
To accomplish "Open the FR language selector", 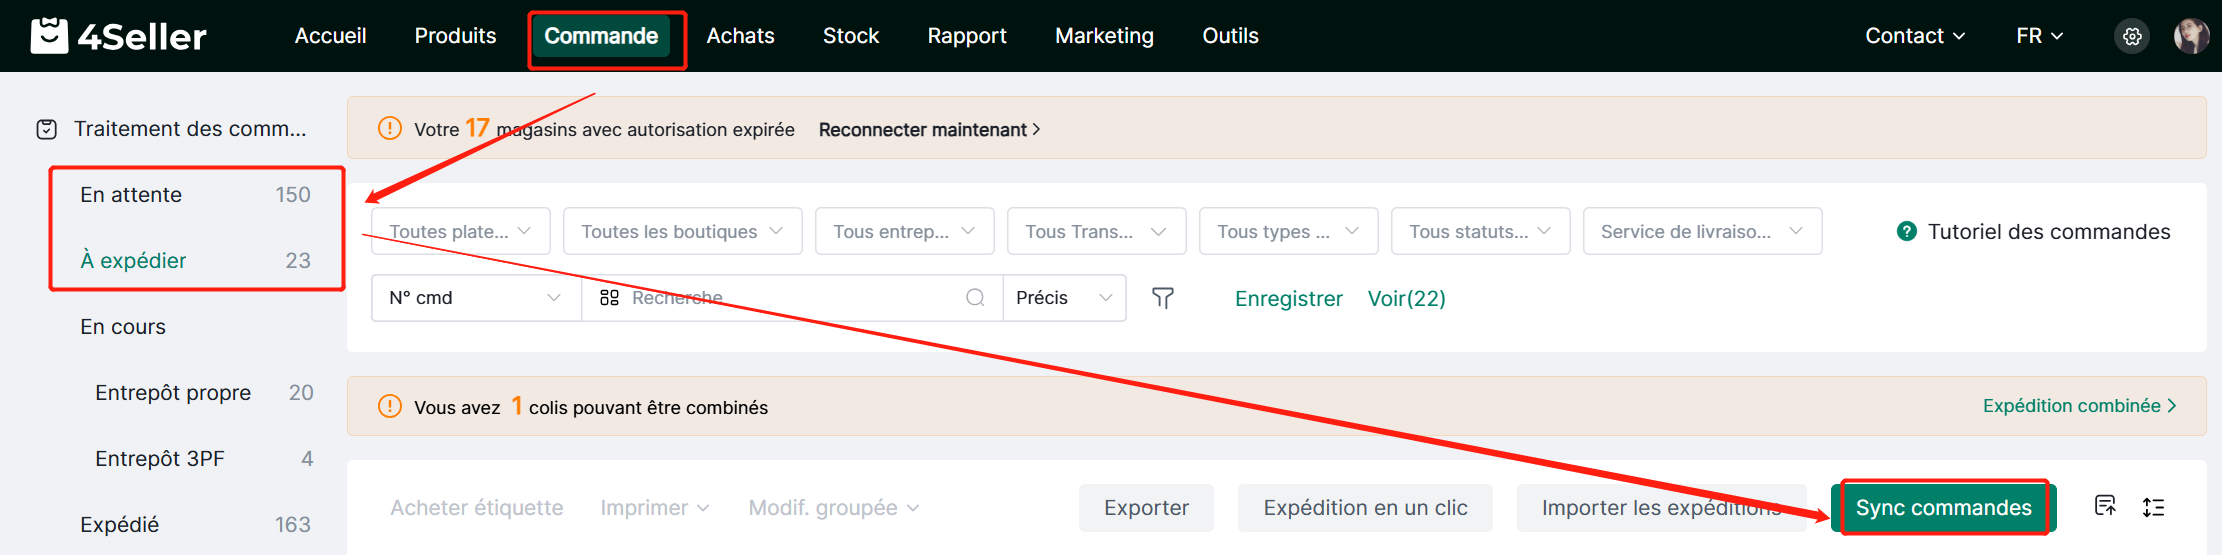I will tap(2039, 36).
